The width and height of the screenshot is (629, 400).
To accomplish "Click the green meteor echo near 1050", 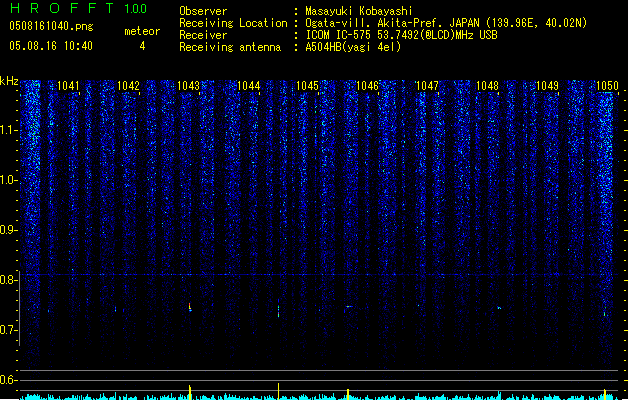I will pos(605,314).
